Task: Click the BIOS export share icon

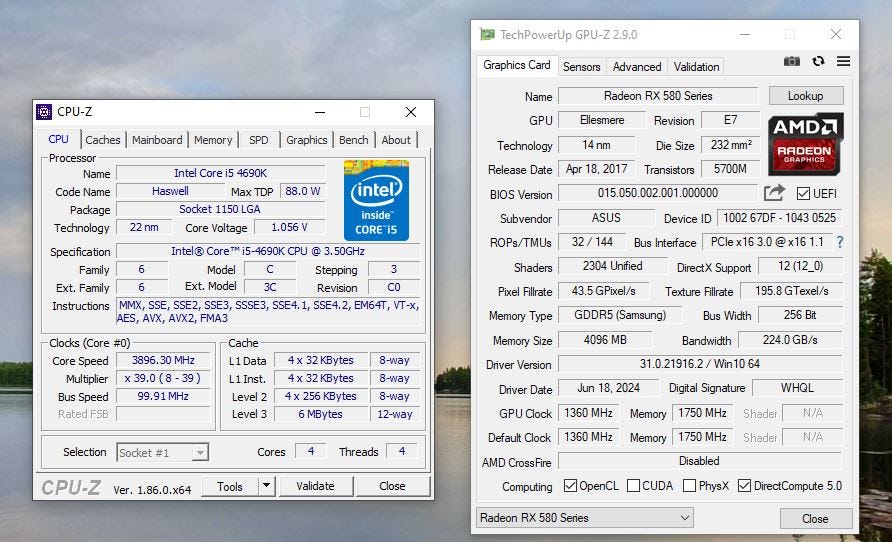Action: click(x=774, y=193)
